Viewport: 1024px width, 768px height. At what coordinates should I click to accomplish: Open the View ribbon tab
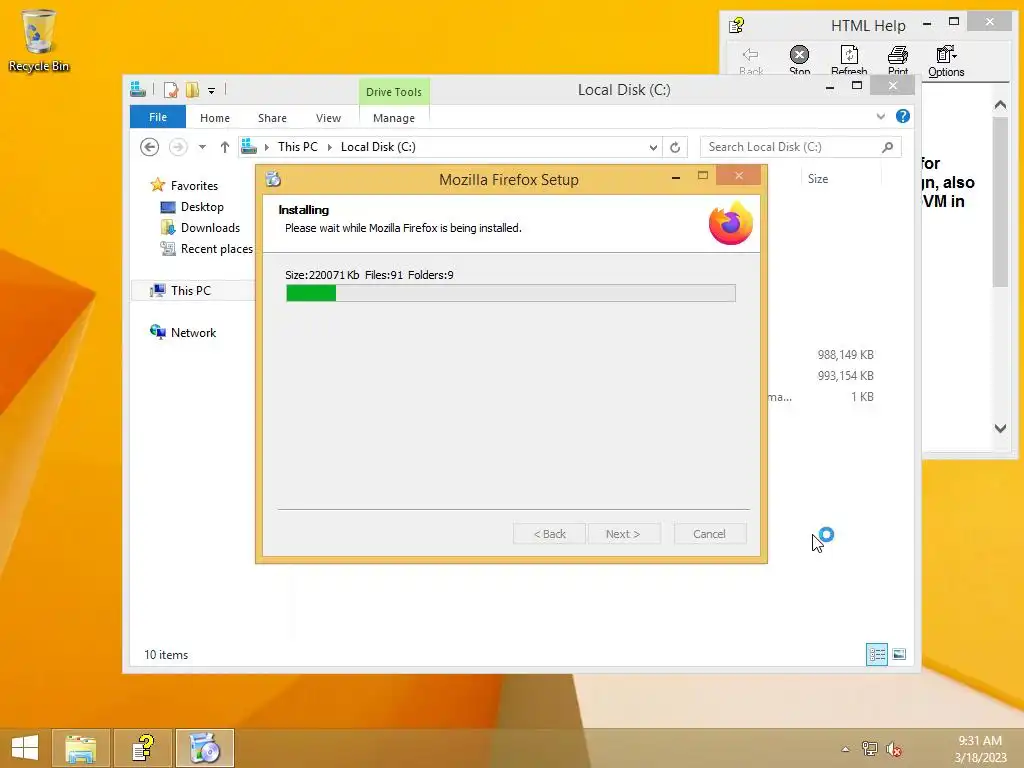pyautogui.click(x=328, y=118)
